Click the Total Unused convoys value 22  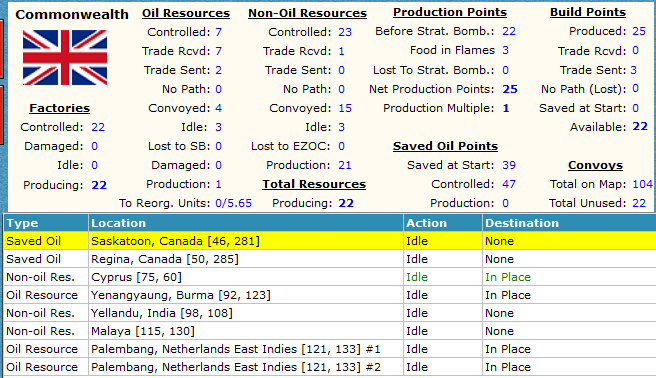pos(639,203)
